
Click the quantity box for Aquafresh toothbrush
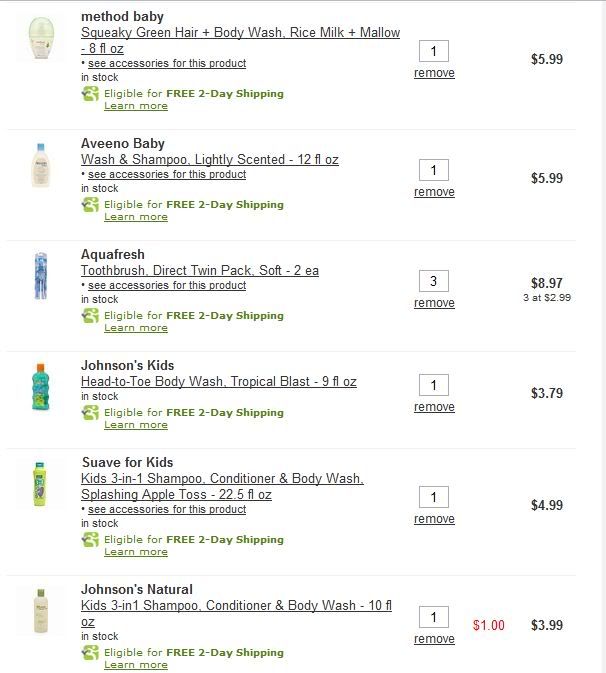pos(434,281)
